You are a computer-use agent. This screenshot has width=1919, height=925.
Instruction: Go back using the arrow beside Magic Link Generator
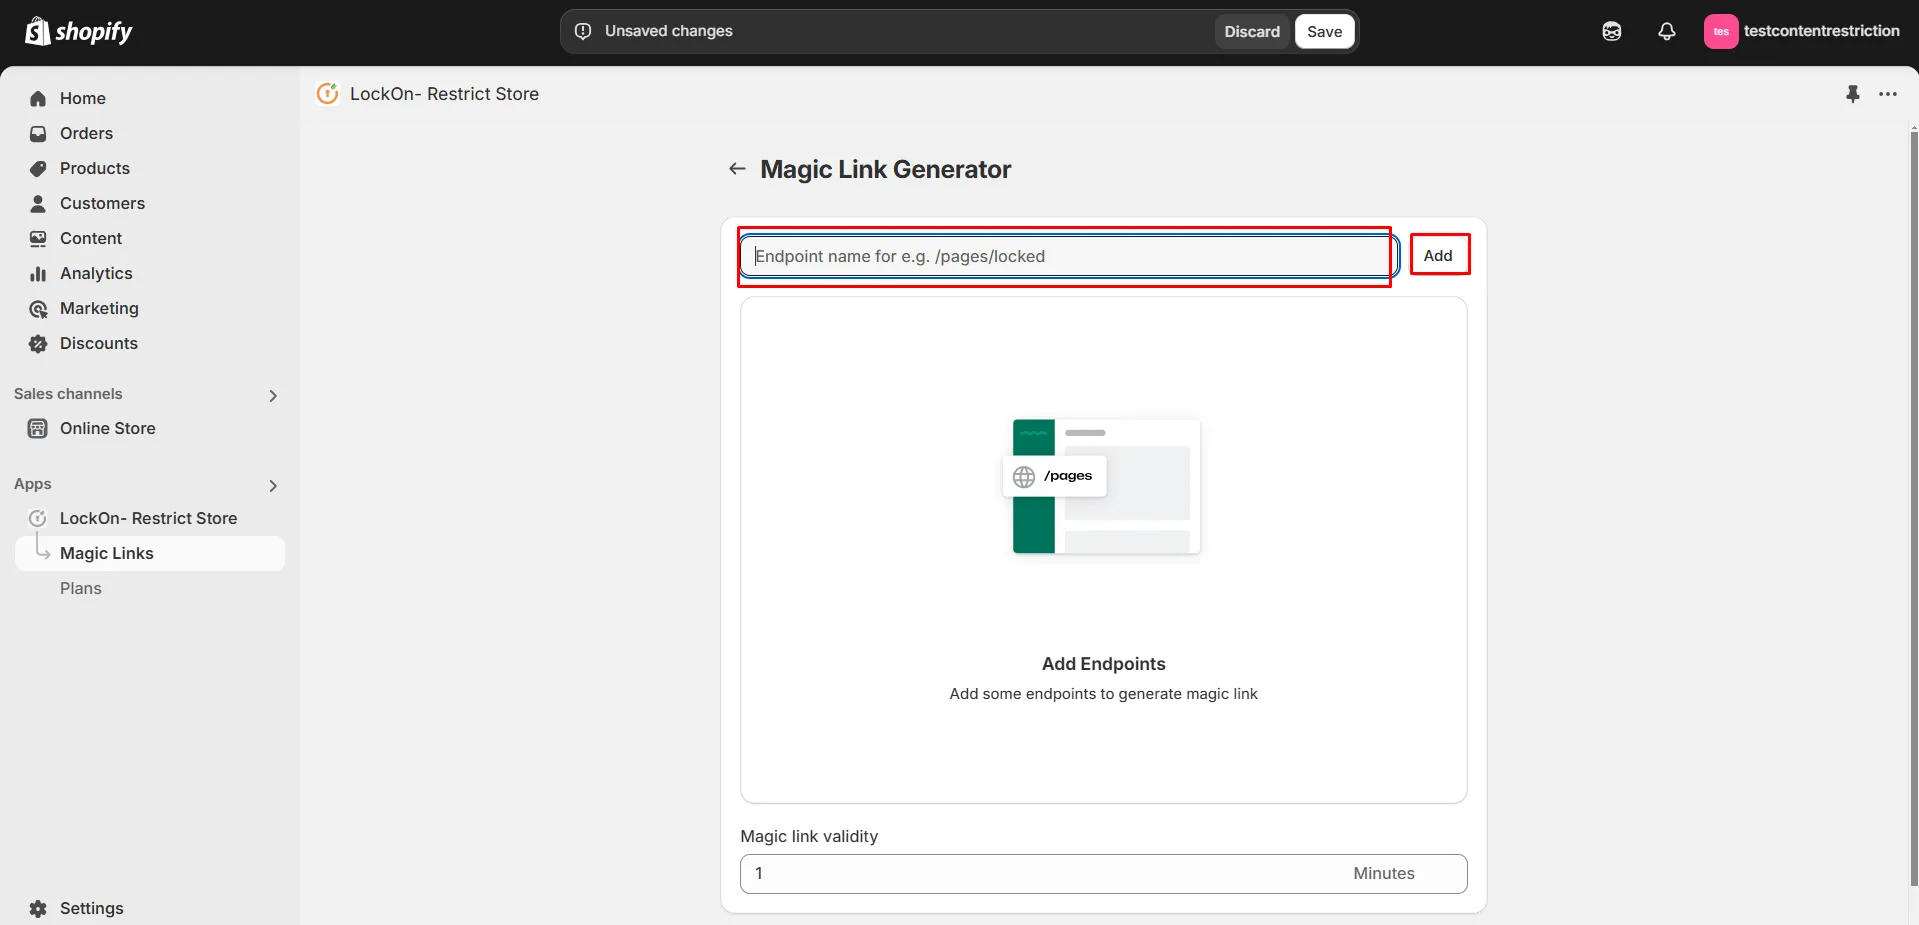[737, 169]
